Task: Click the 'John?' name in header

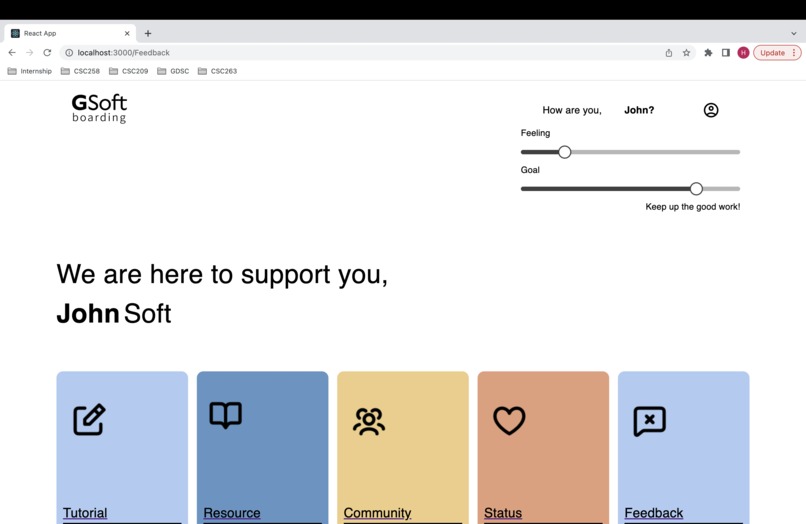Action: (x=639, y=110)
